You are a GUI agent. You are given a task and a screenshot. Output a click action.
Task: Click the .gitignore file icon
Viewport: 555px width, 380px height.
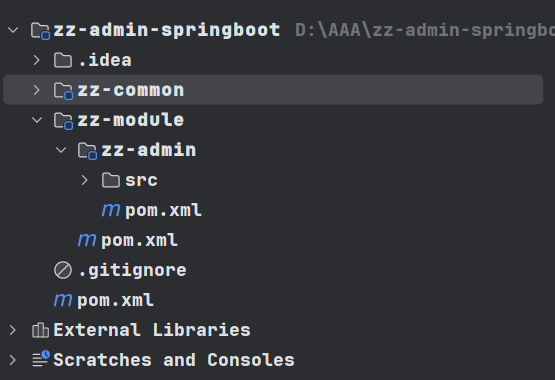pyautogui.click(x=63, y=270)
